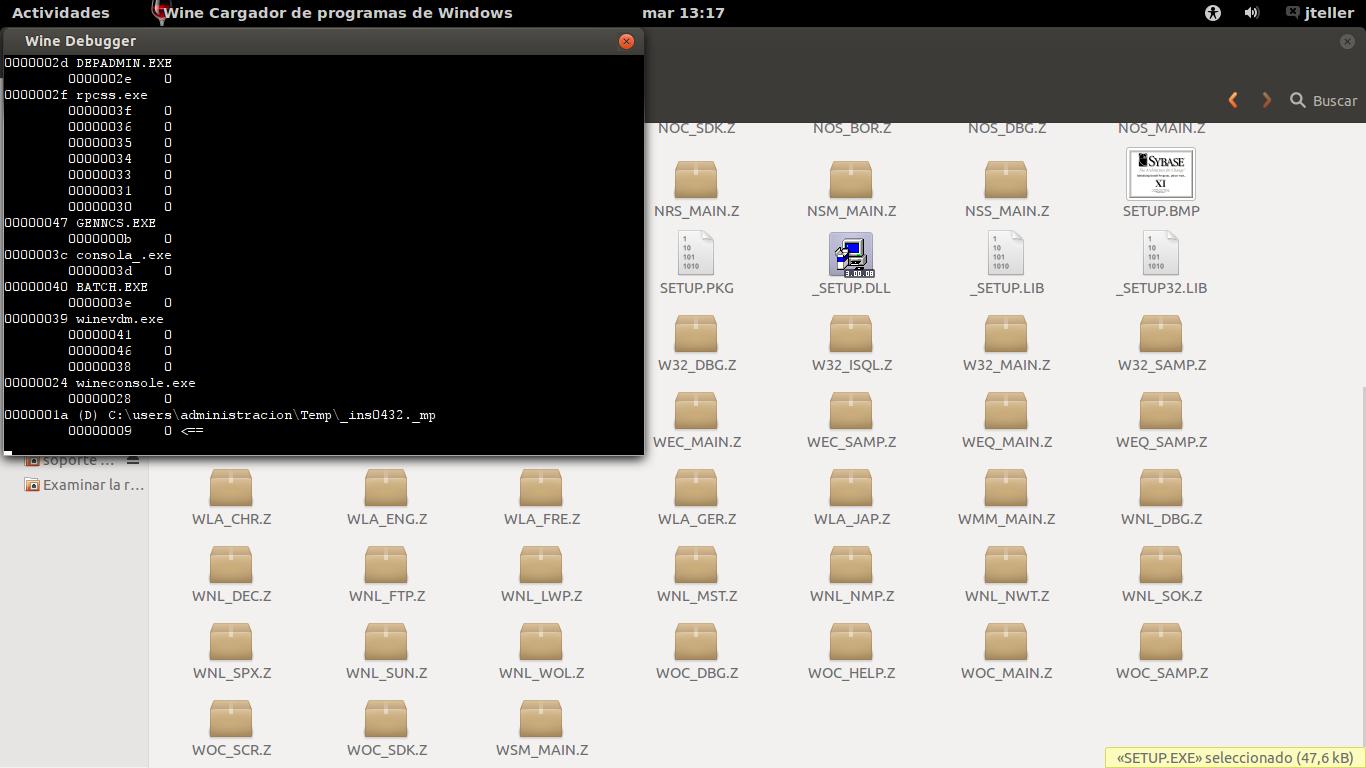This screenshot has width=1366, height=768.
Task: Select the WLA_FRE.Z archive icon
Action: [x=541, y=488]
